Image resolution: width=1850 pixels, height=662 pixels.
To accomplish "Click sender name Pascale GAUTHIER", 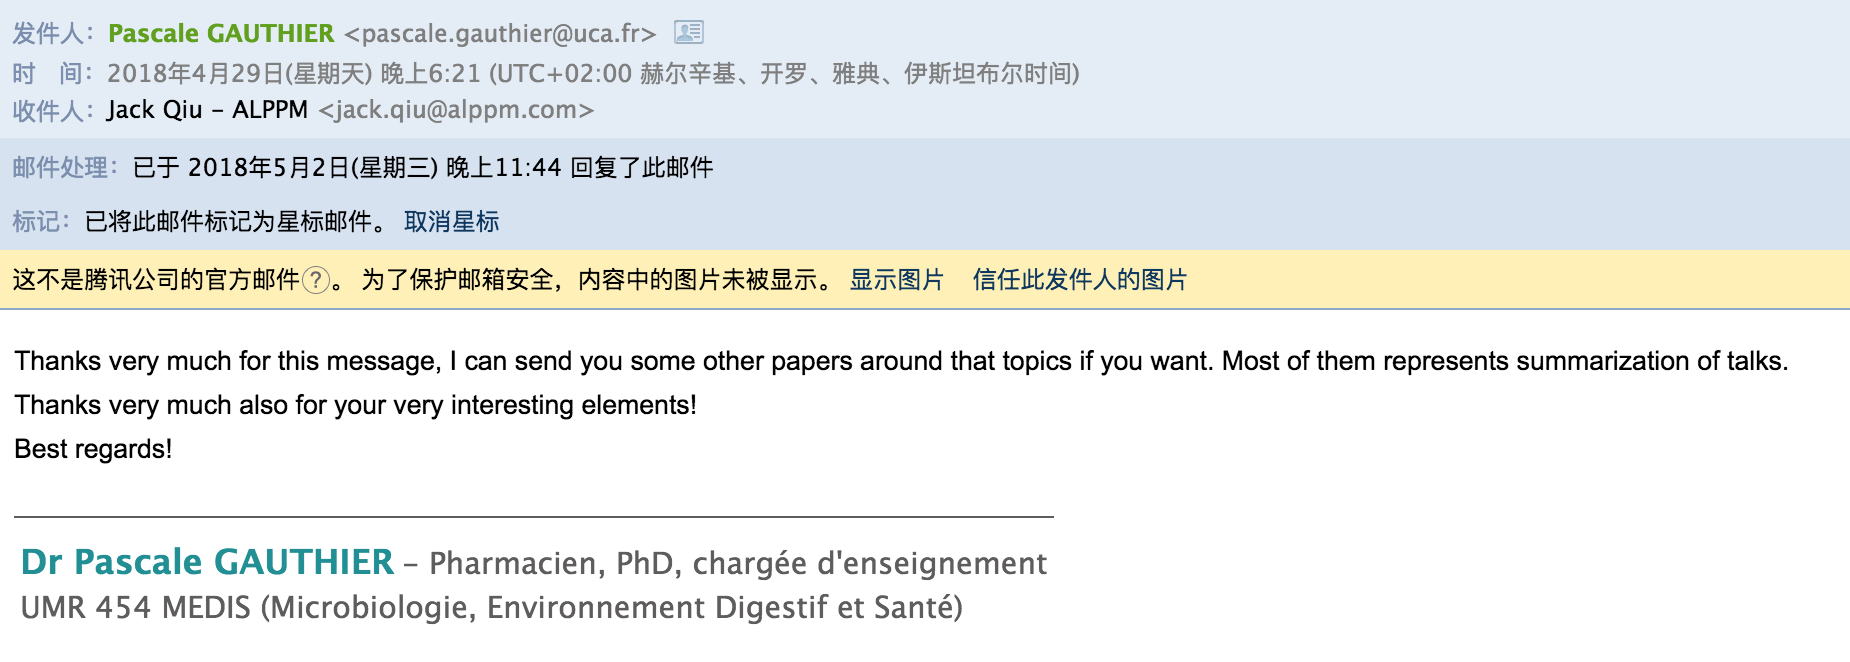I will pyautogui.click(x=221, y=33).
